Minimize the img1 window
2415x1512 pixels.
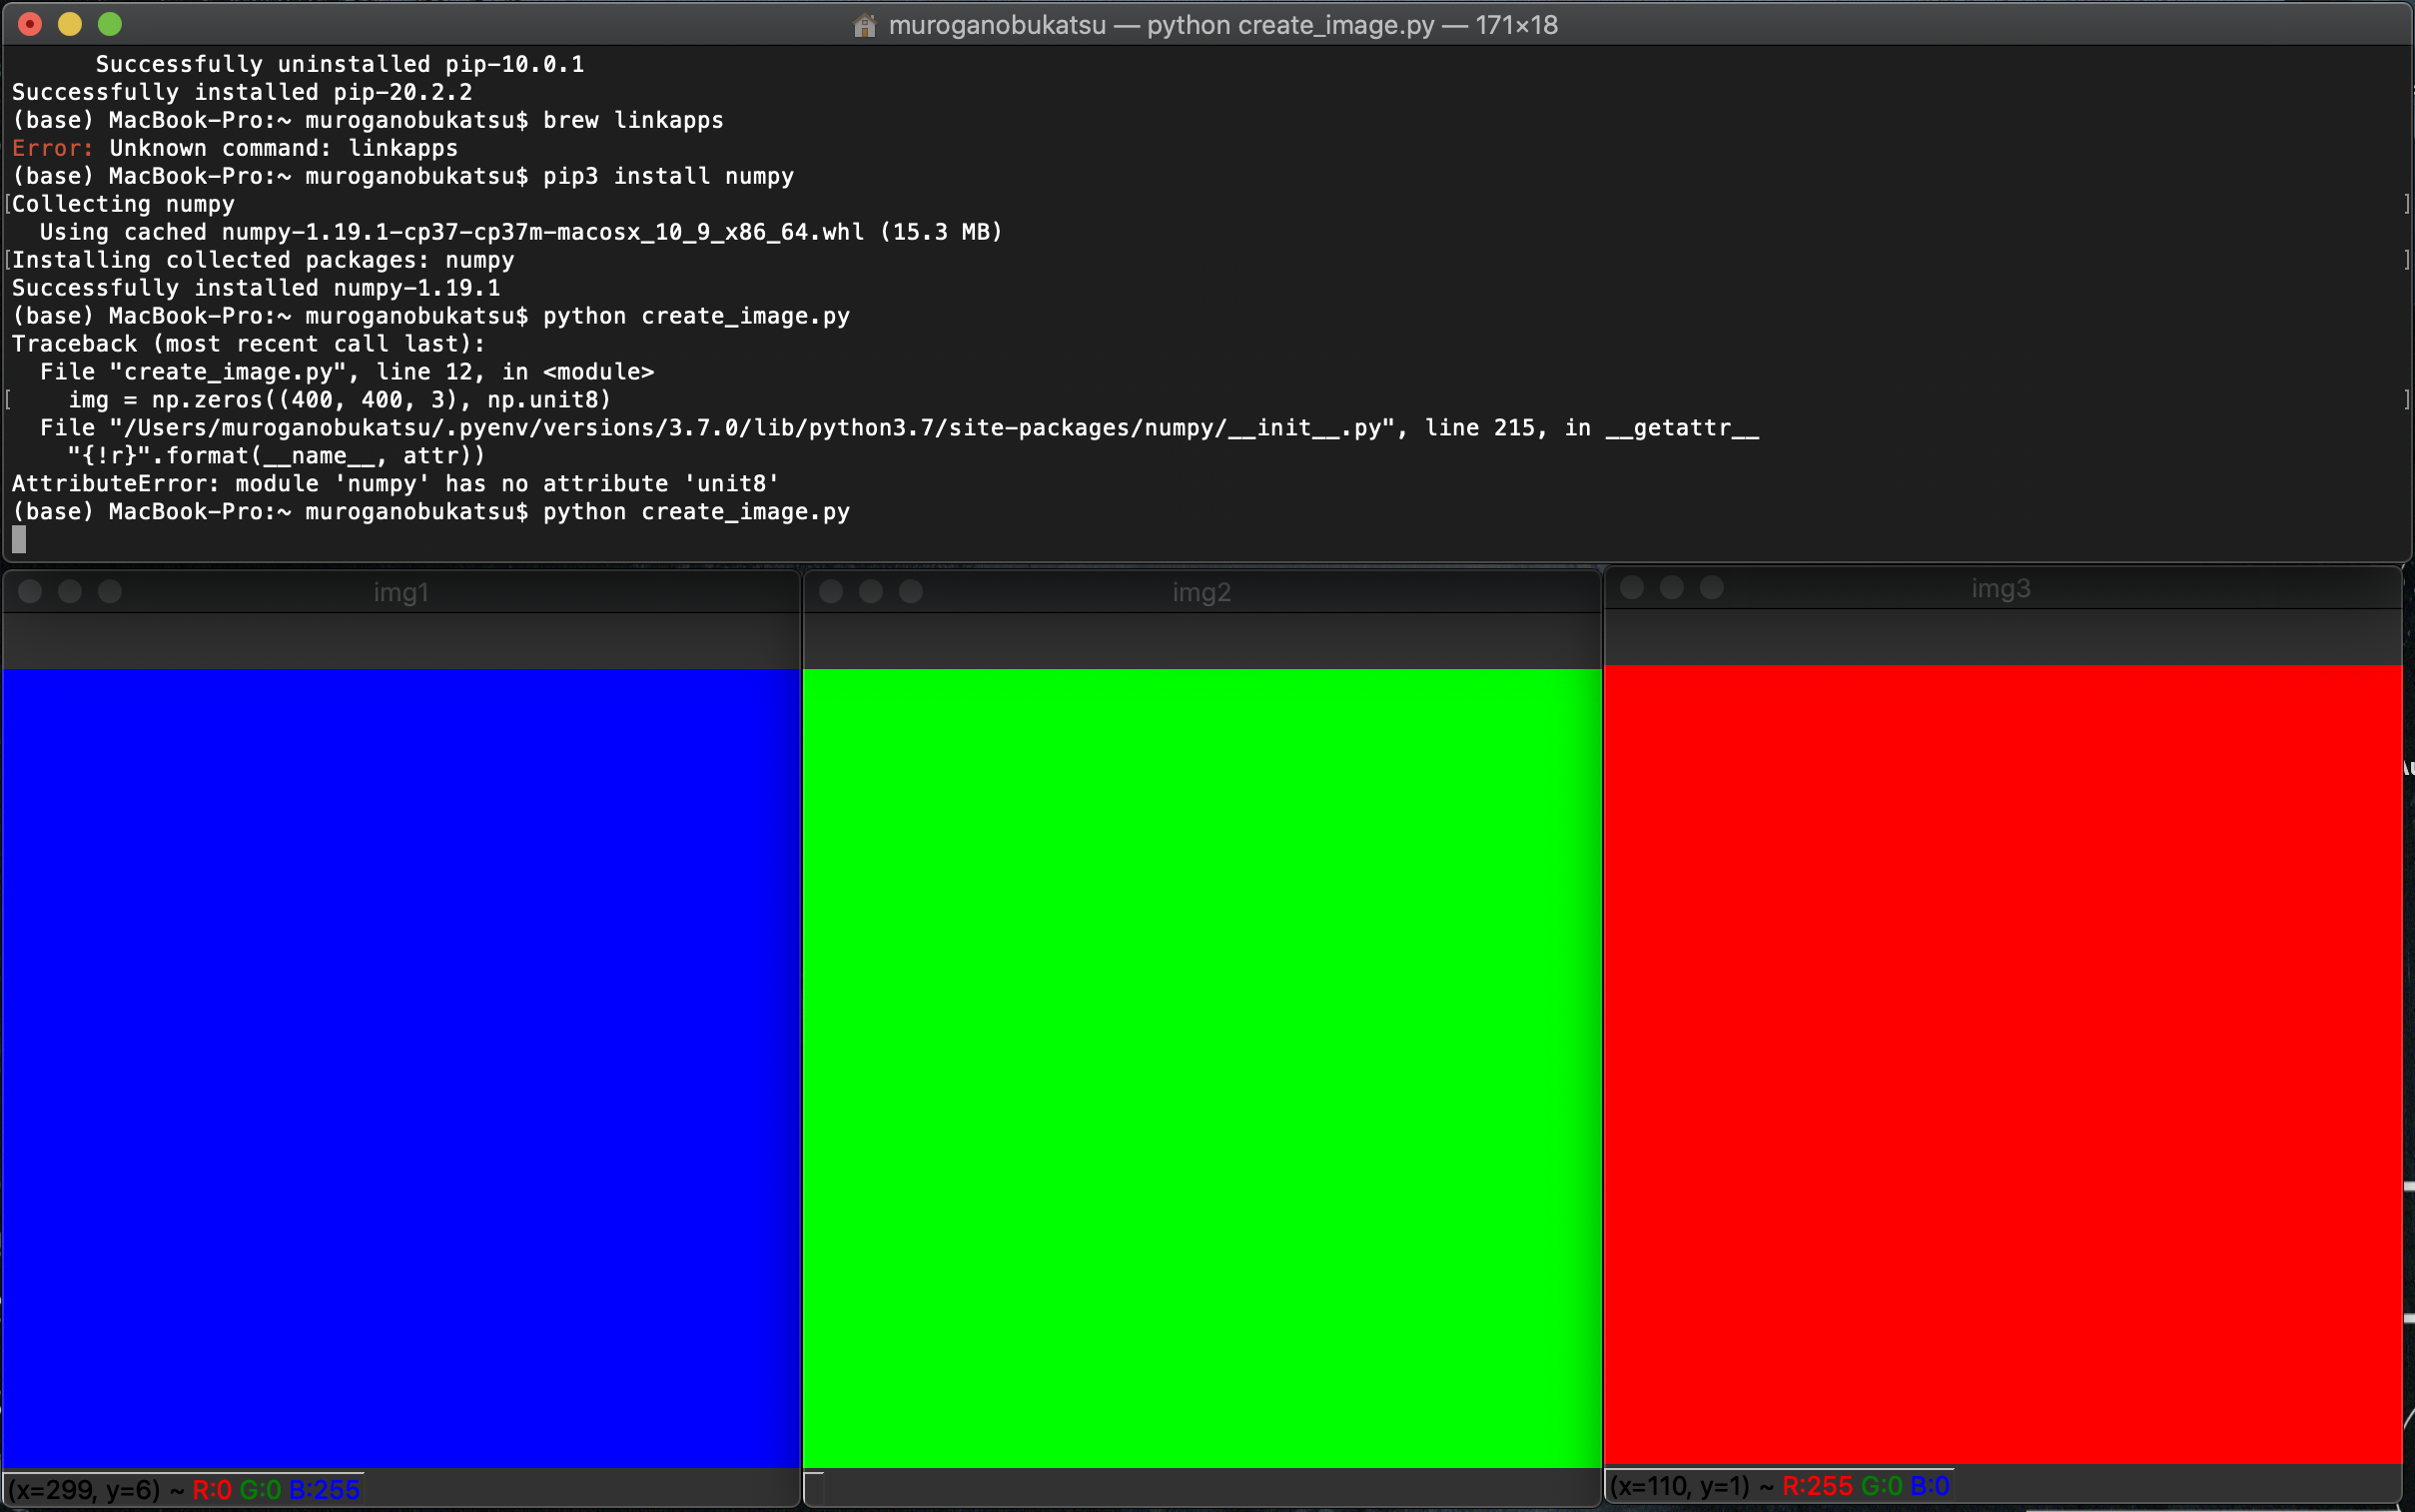[x=70, y=591]
